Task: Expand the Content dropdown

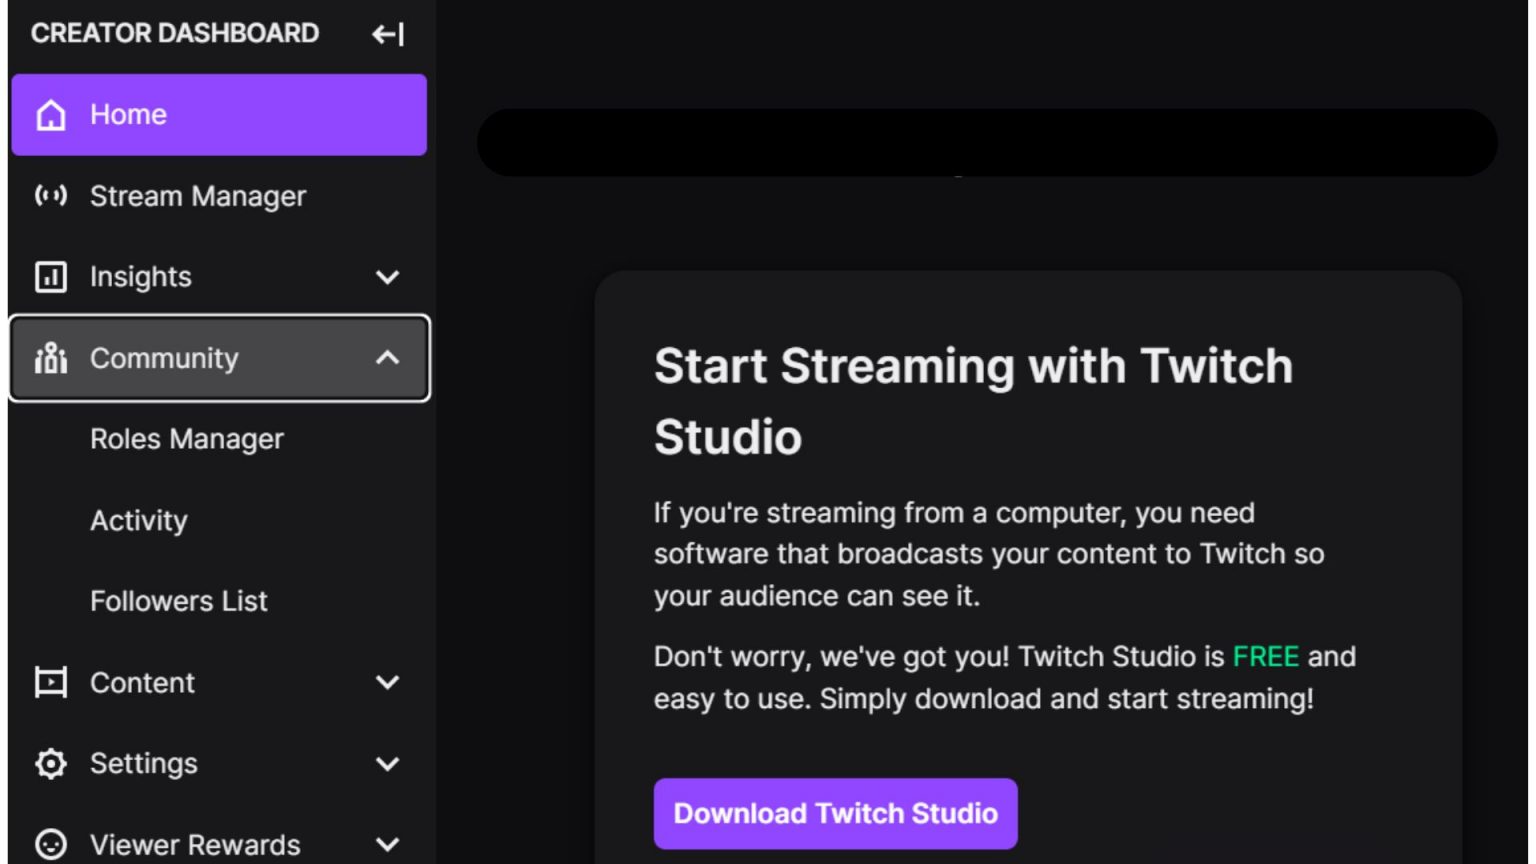Action: (x=388, y=684)
